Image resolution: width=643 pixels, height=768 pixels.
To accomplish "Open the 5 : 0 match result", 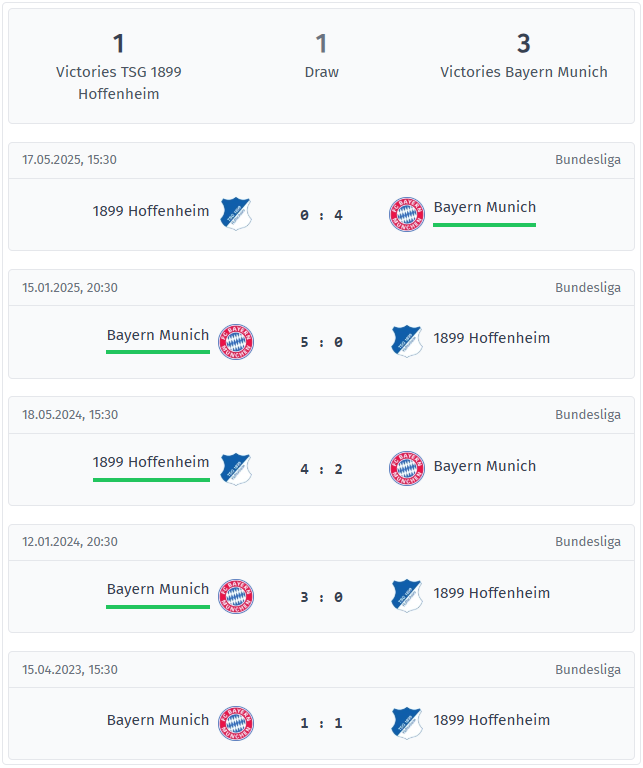I will click(x=321, y=342).
